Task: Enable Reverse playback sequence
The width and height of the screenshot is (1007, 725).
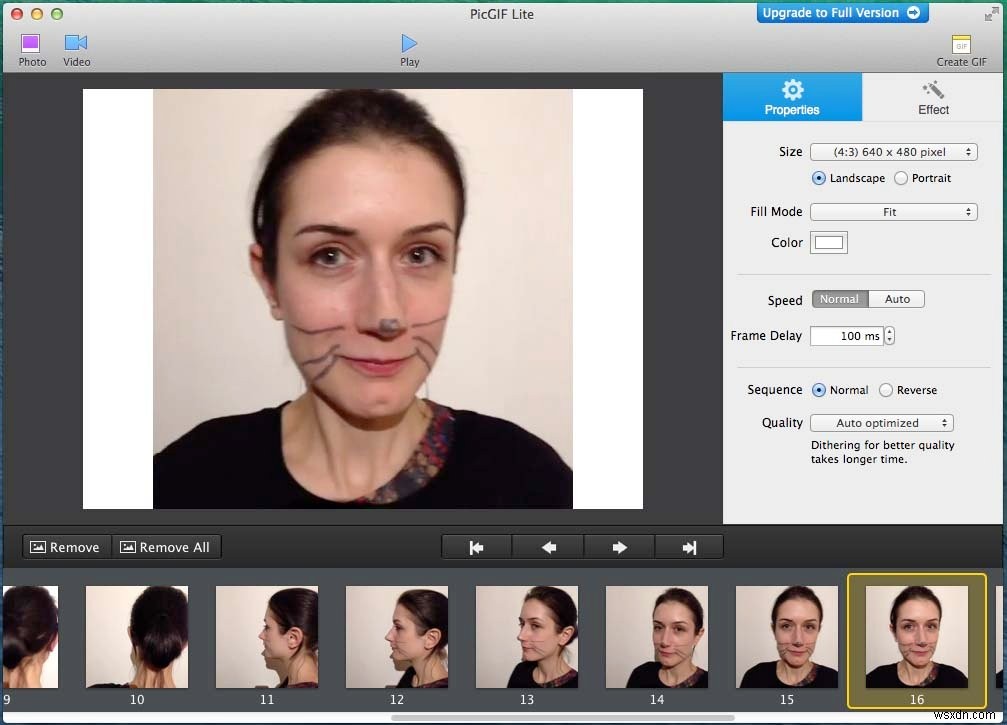Action: [884, 390]
